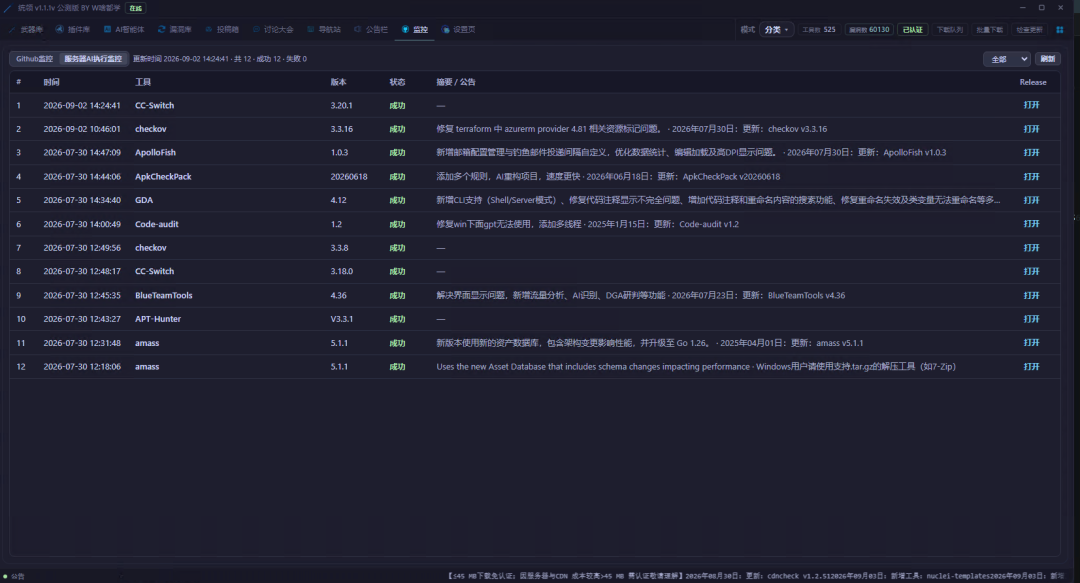
Task: Expand the 全部 filter dropdown
Action: click(1006, 59)
